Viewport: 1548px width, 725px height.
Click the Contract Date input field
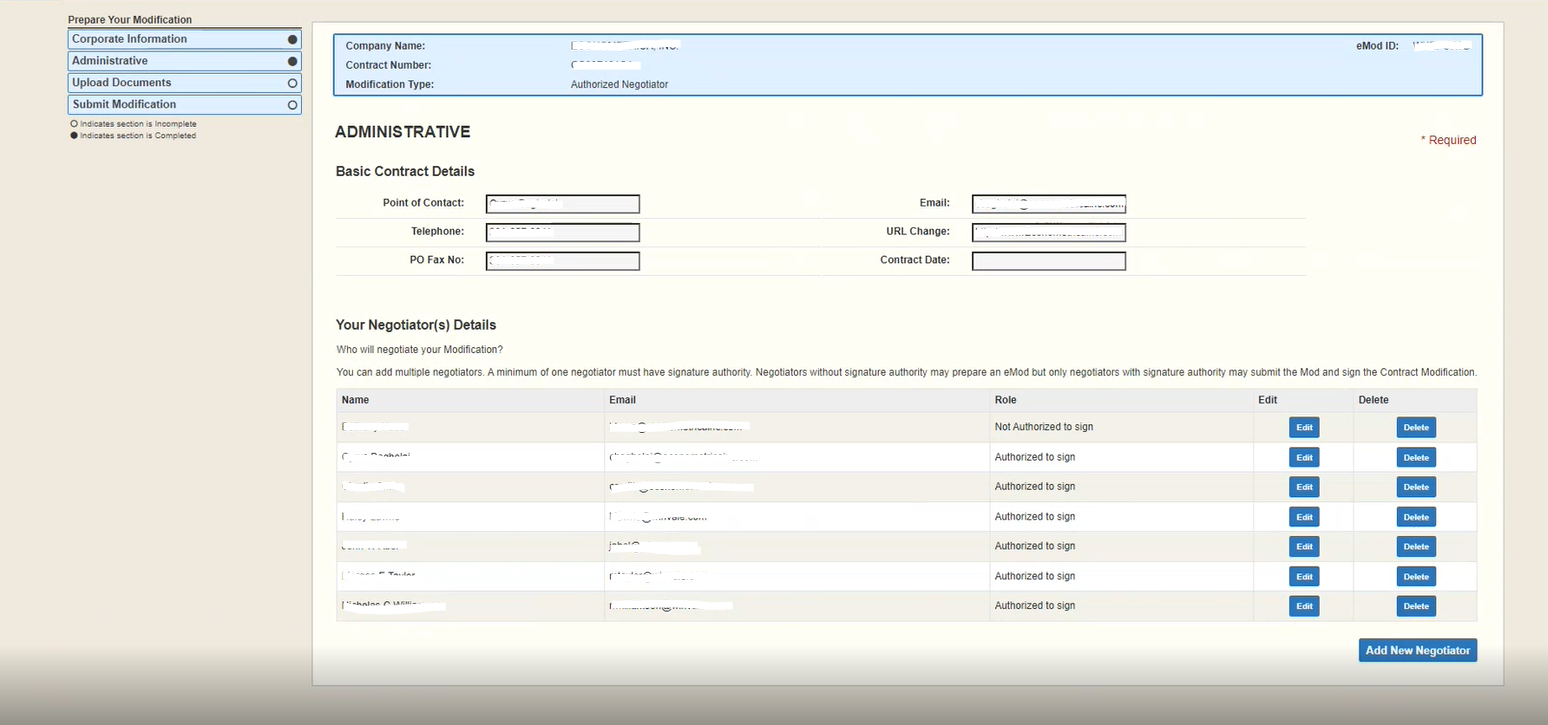tap(1048, 261)
